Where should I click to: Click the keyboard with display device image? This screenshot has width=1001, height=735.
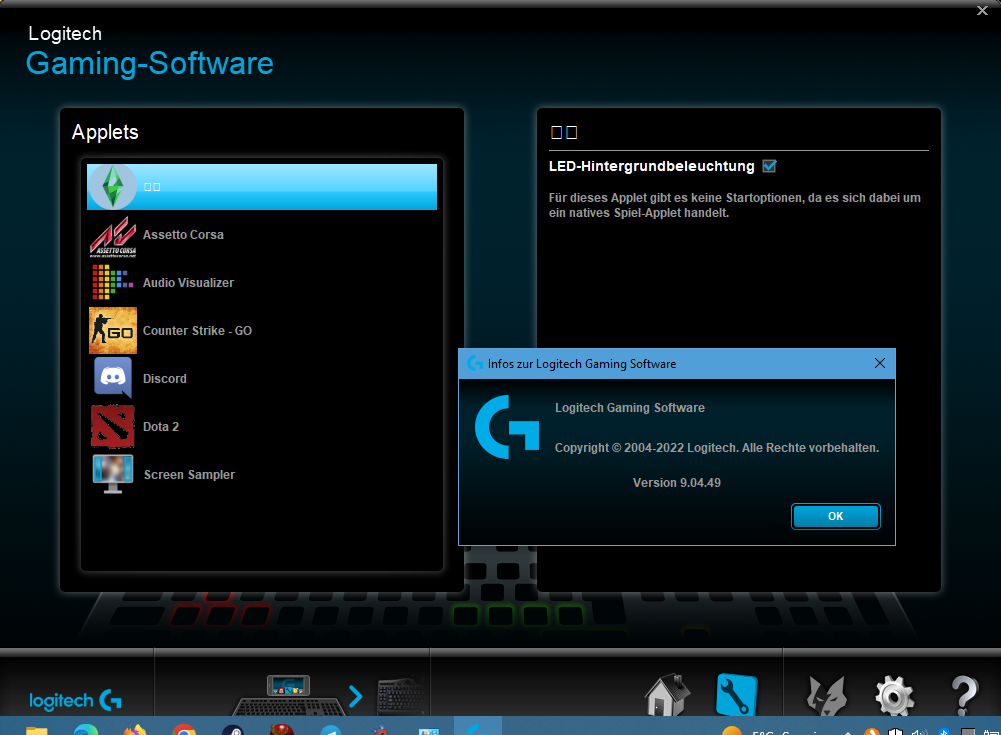click(288, 695)
